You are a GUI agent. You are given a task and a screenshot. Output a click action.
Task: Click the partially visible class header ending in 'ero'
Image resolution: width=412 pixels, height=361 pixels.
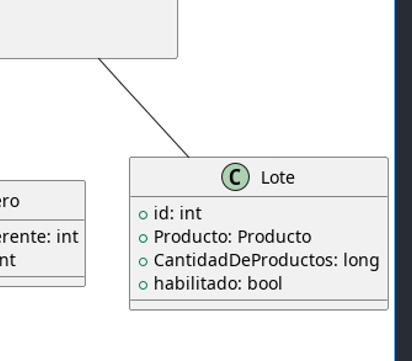pos(43,201)
